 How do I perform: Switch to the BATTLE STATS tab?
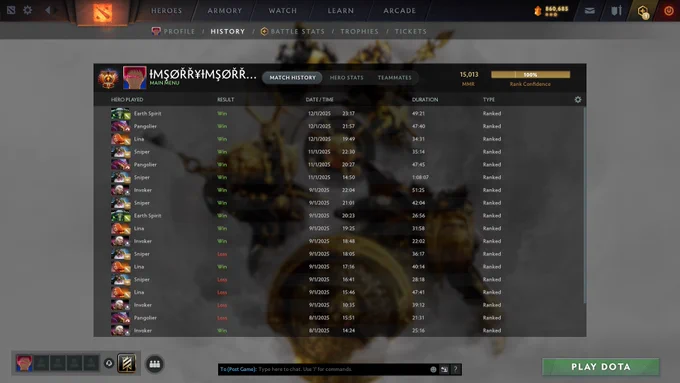[293, 31]
